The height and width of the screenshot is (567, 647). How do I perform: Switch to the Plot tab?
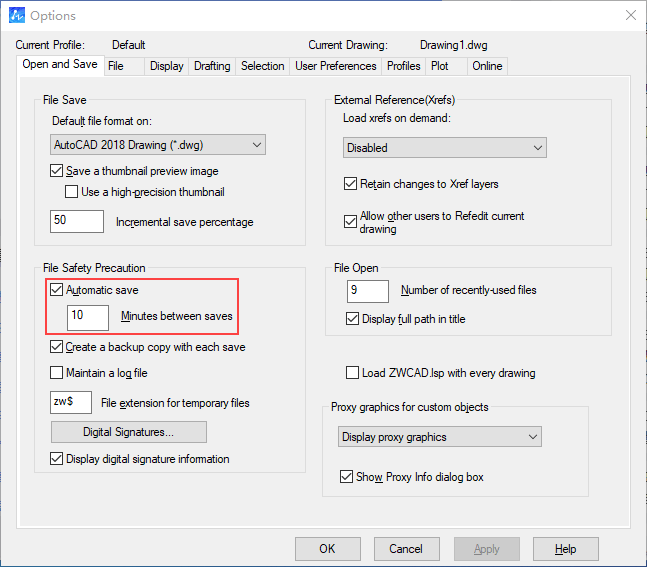pos(446,66)
